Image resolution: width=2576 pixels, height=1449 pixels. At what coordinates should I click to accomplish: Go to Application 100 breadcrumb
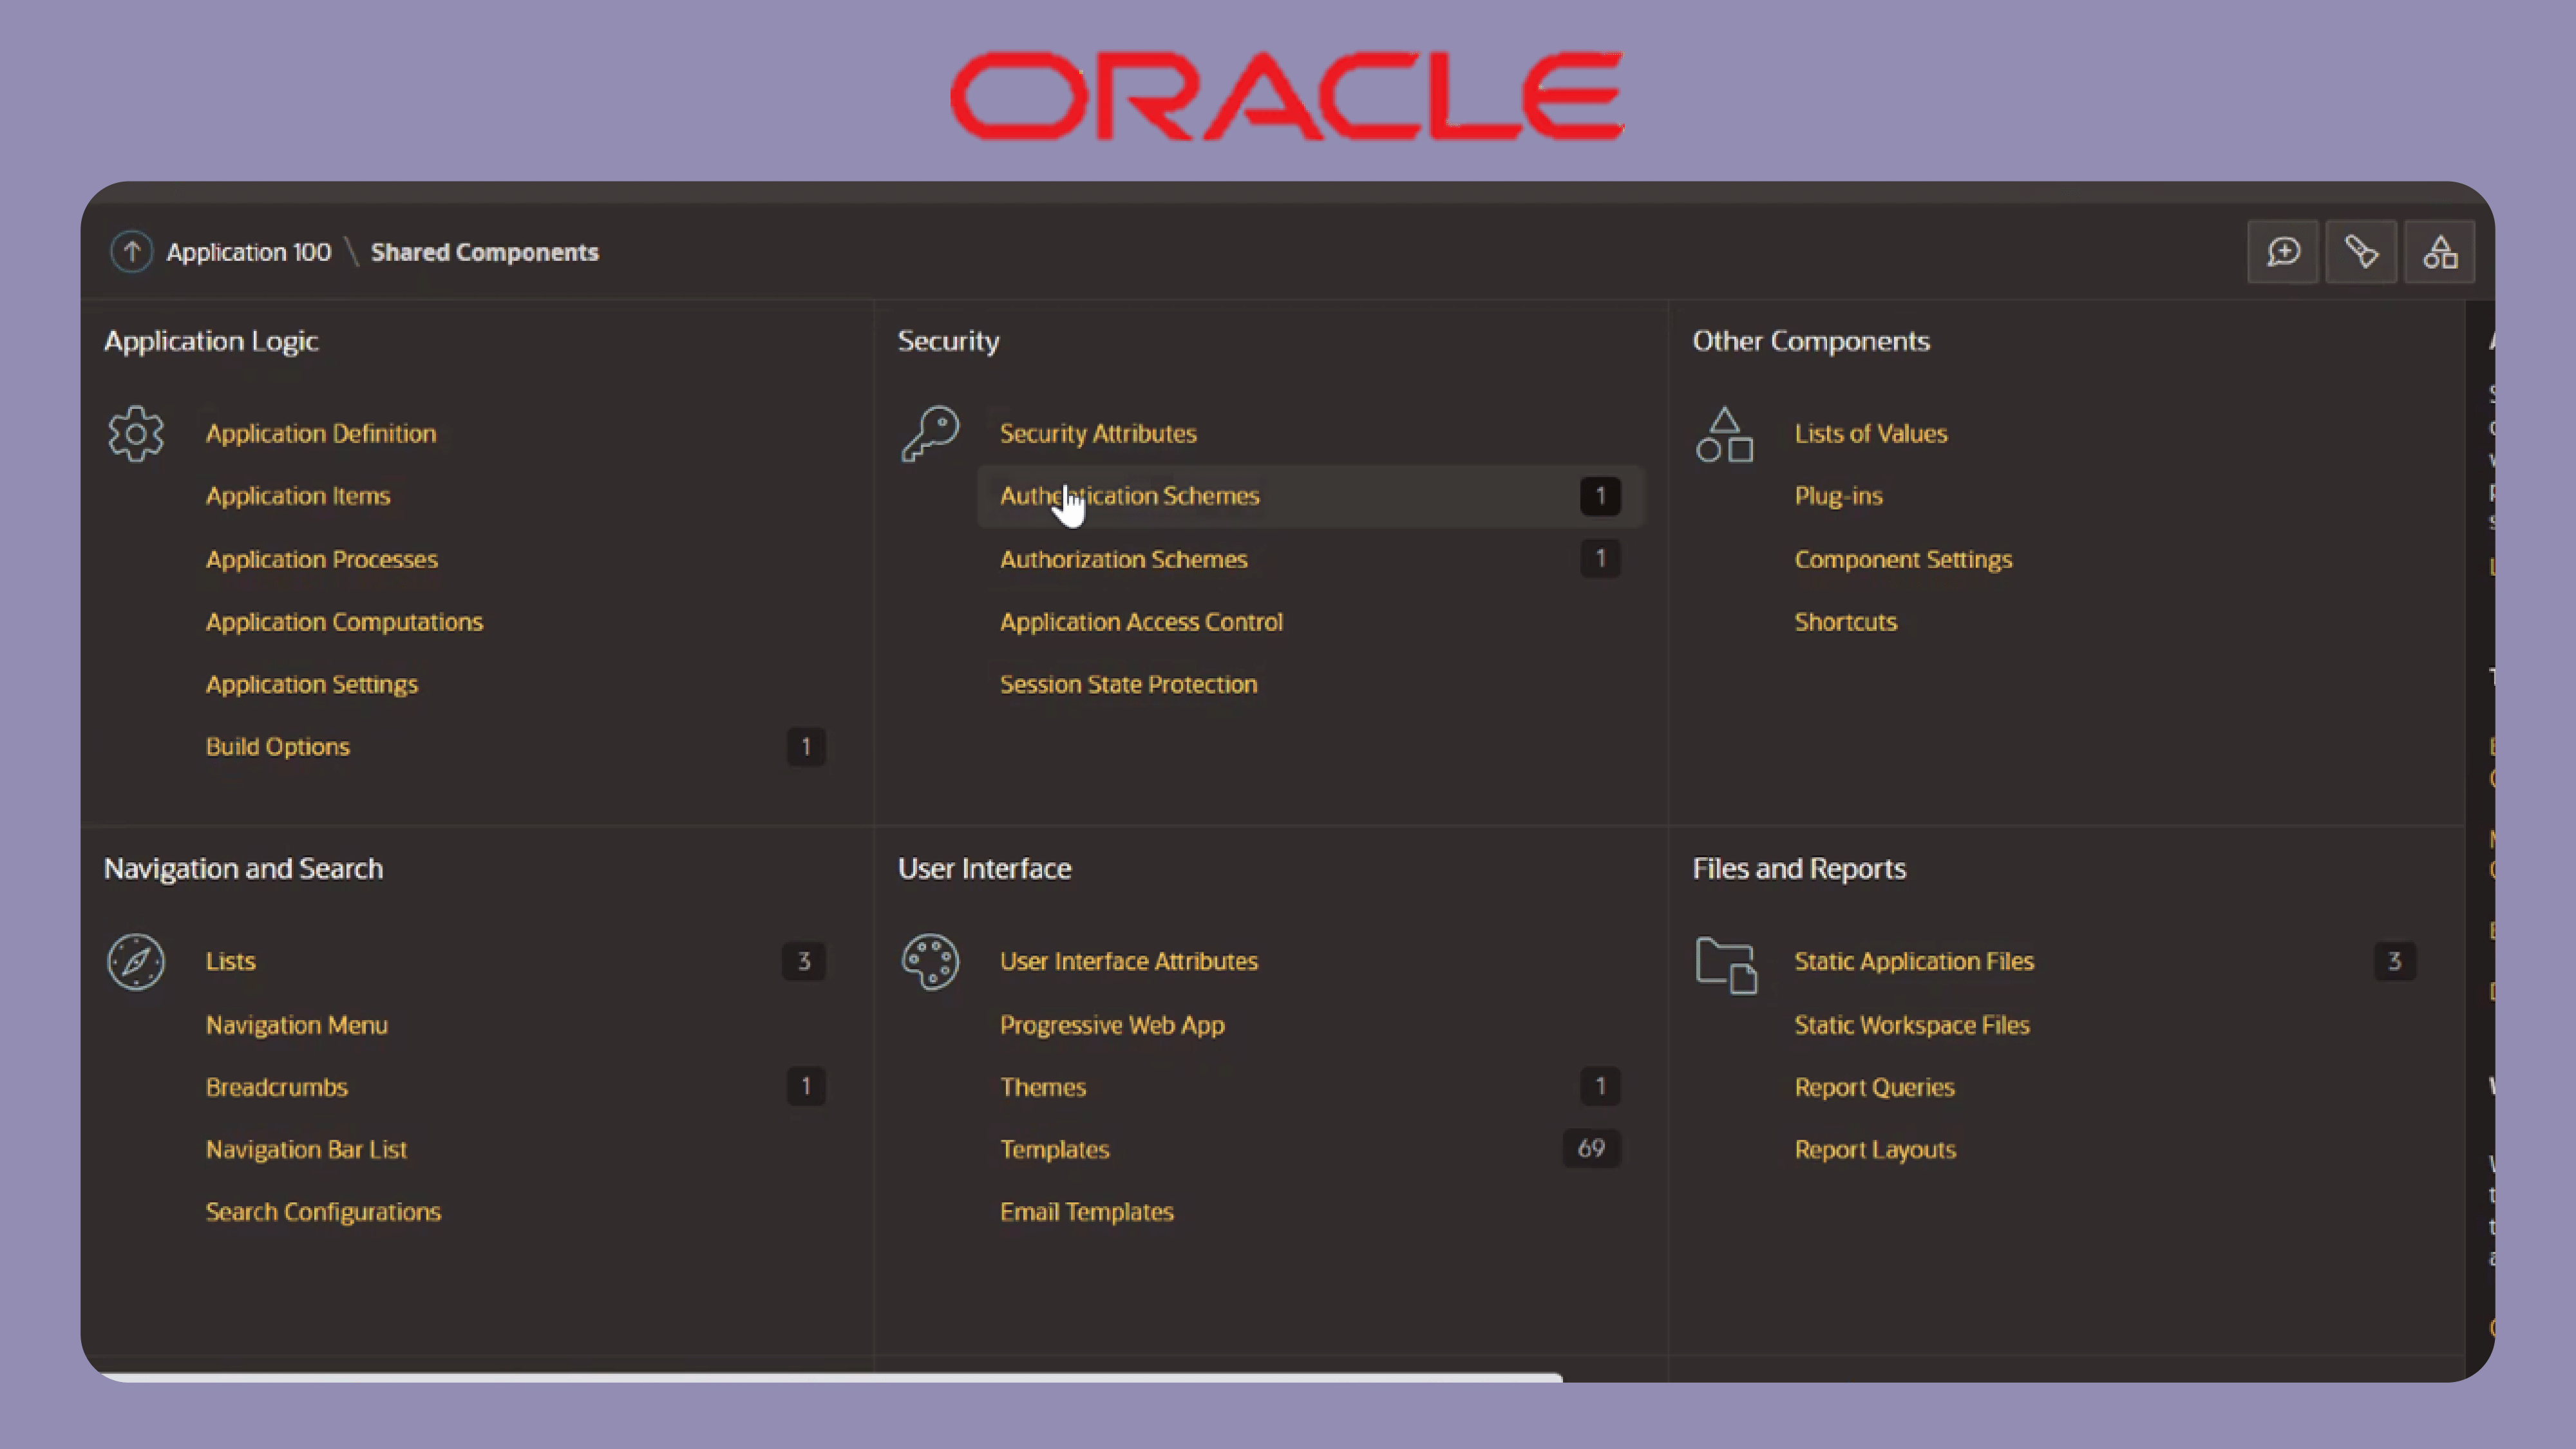248,252
